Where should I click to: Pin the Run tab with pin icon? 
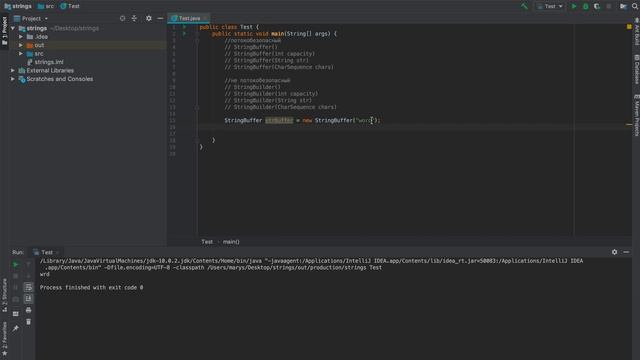click(16, 329)
